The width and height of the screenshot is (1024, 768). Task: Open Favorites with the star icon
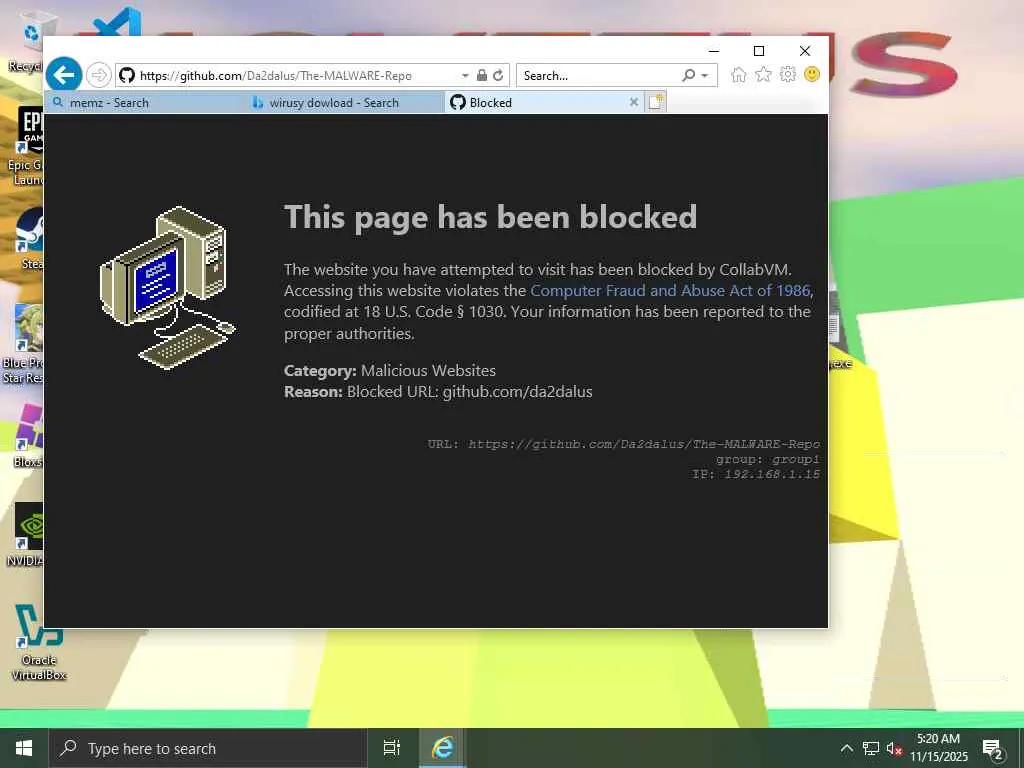tap(763, 74)
